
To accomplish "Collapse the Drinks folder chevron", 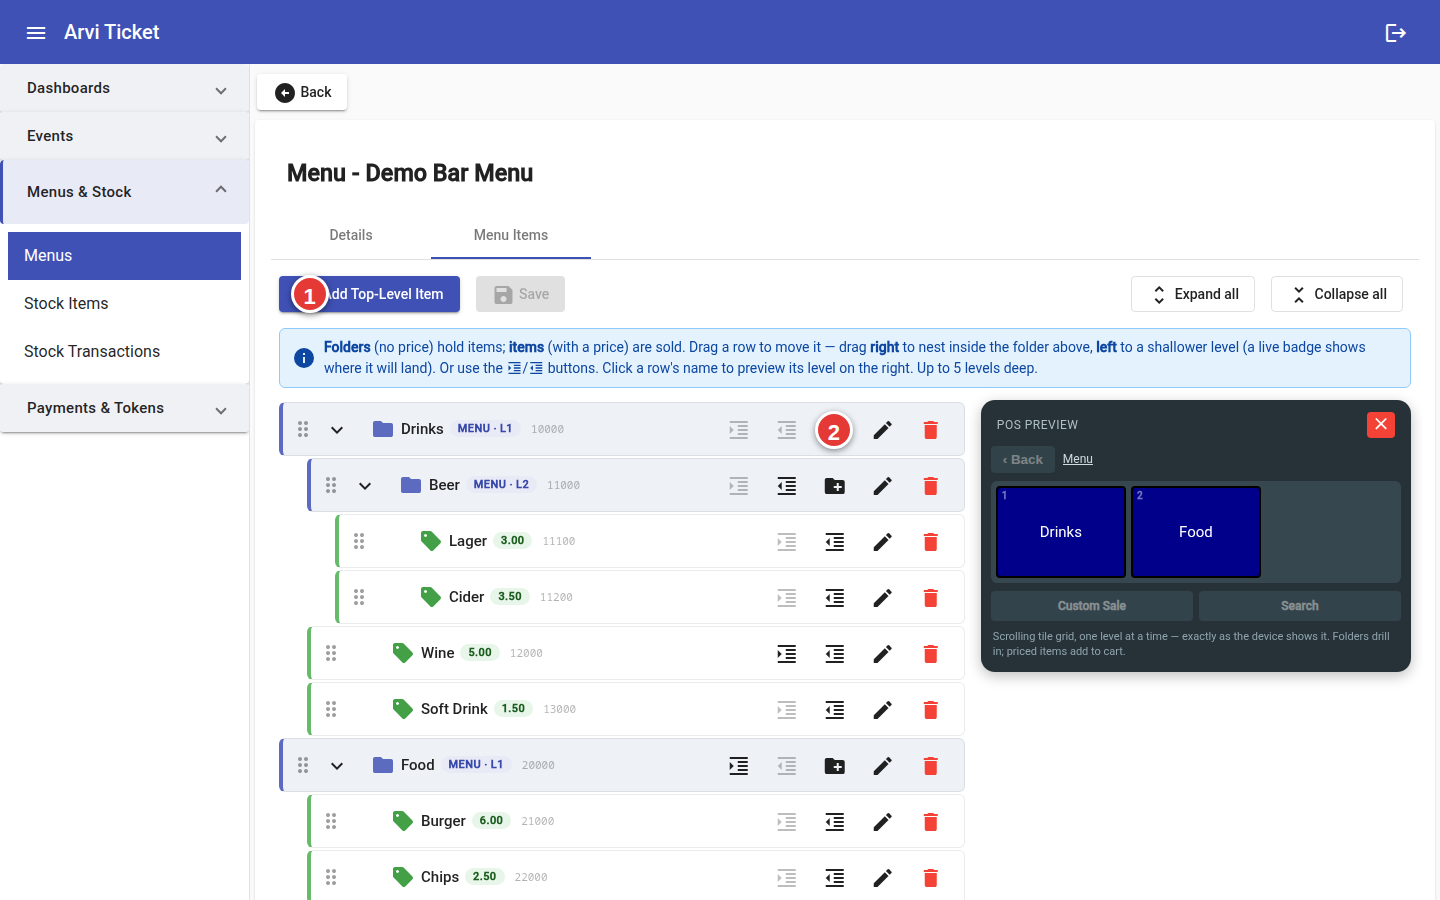I will [x=337, y=430].
